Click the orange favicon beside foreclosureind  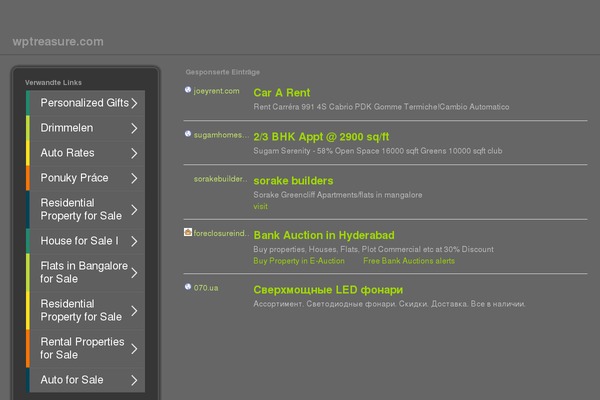188,232
